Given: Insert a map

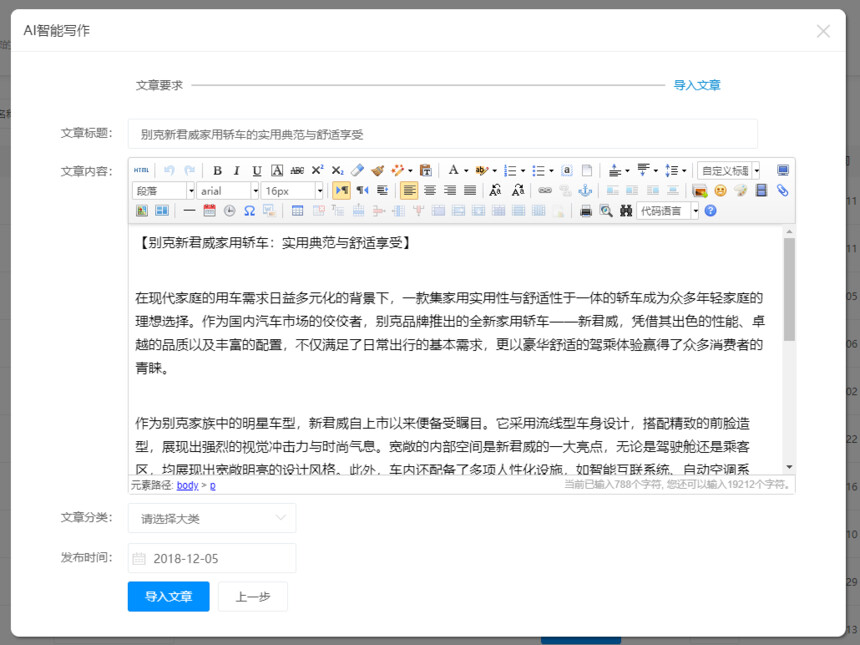Looking at the screenshot, I should 142,211.
